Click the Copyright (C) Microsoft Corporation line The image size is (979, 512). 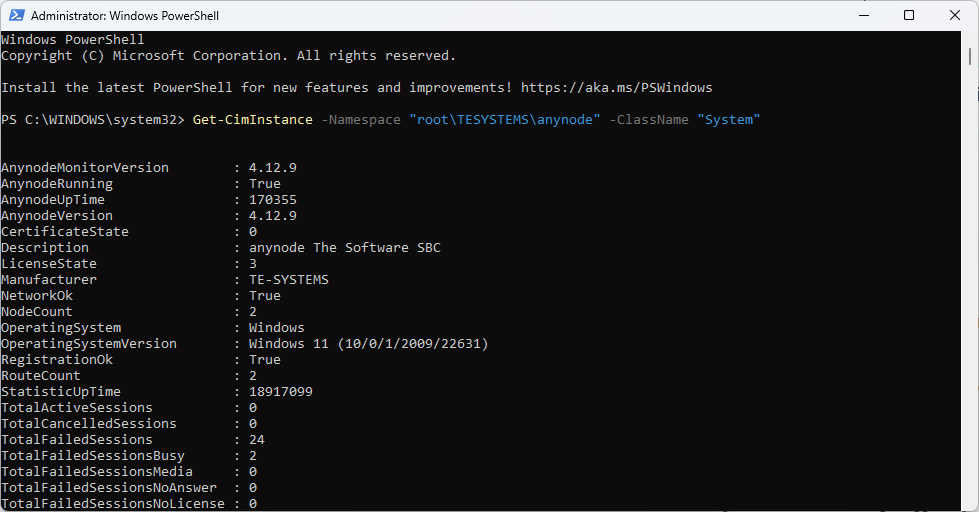pyautogui.click(x=229, y=56)
